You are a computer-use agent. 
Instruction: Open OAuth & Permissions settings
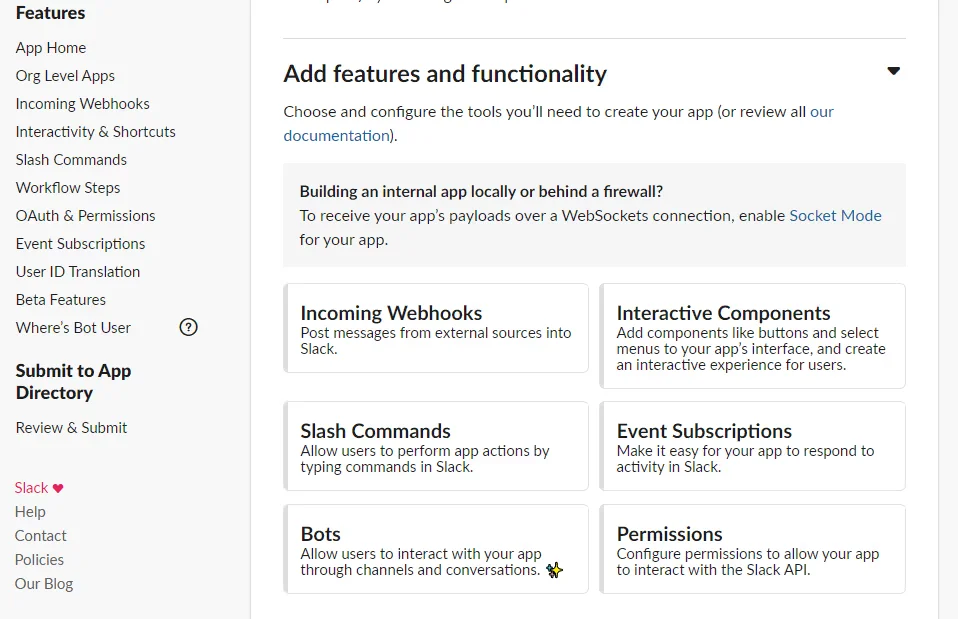85,215
